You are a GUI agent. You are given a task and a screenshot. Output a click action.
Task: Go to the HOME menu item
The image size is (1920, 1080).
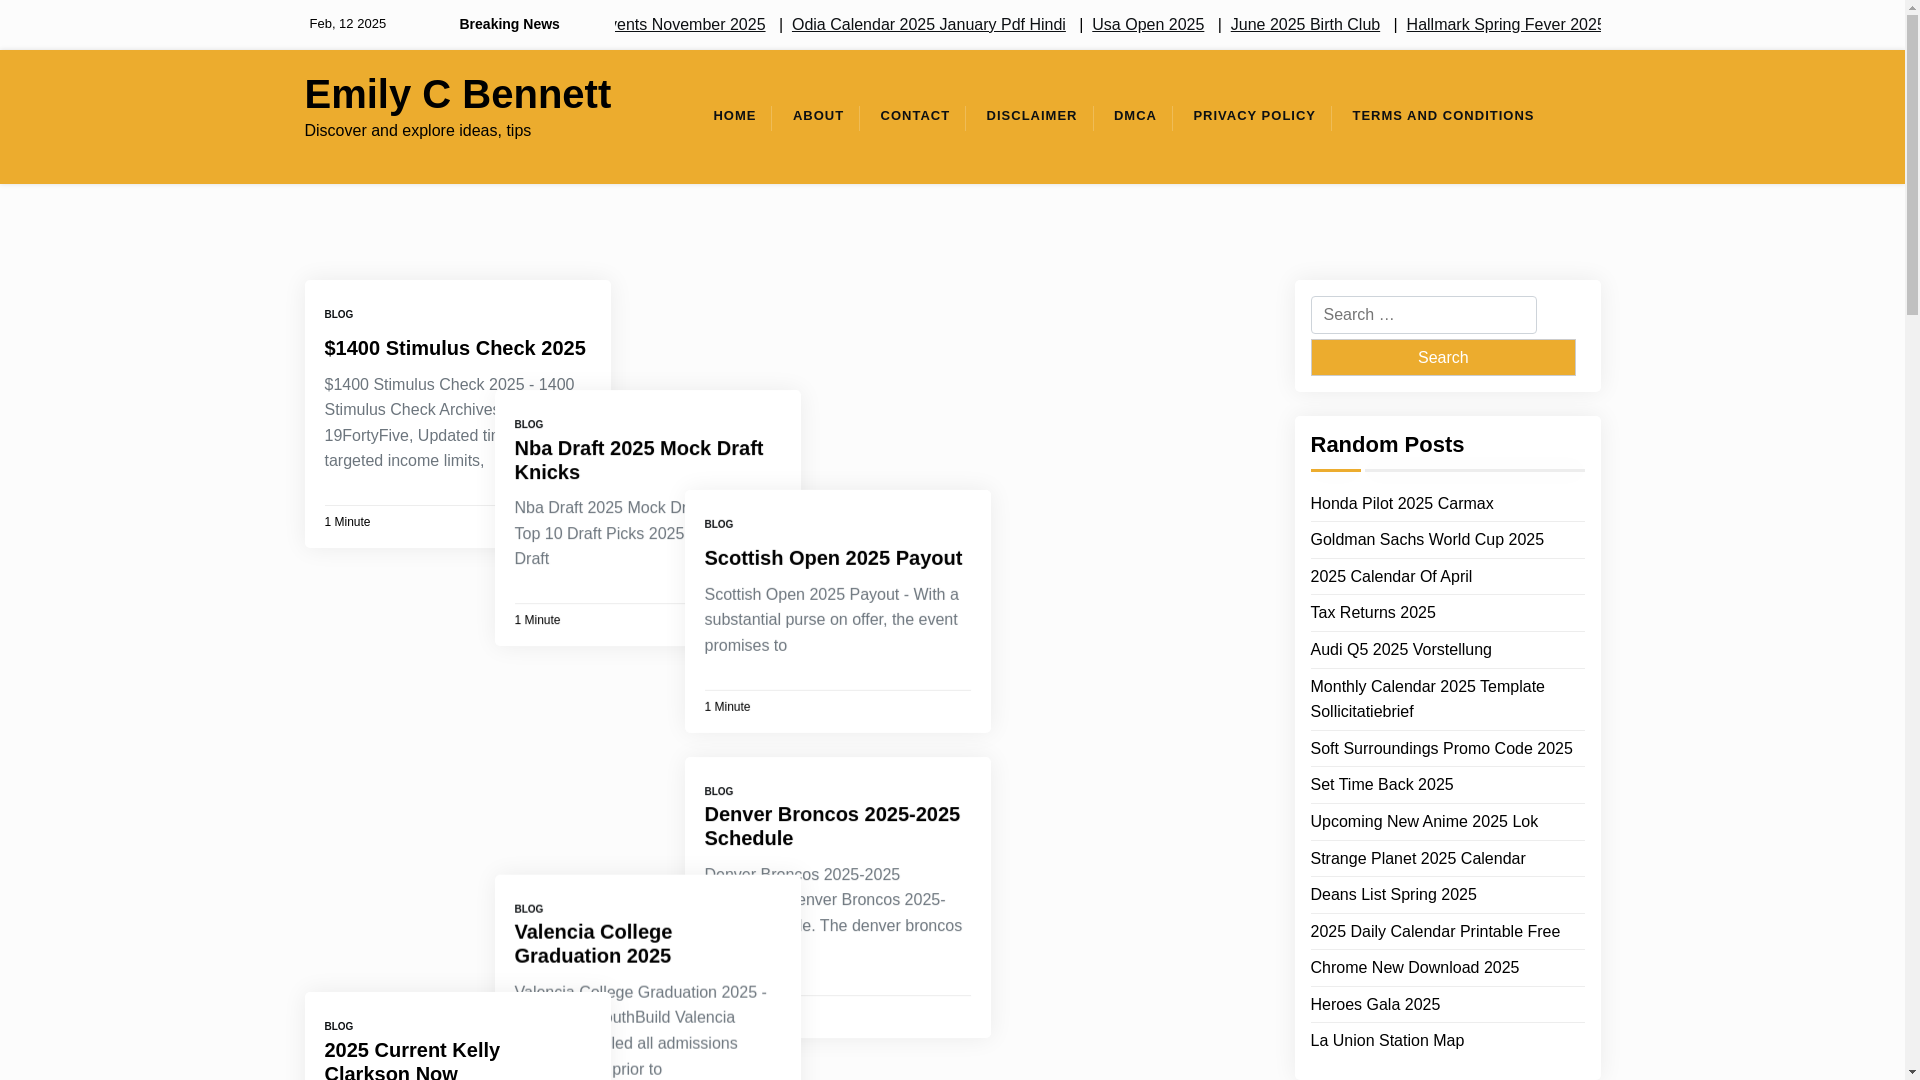[x=734, y=116]
